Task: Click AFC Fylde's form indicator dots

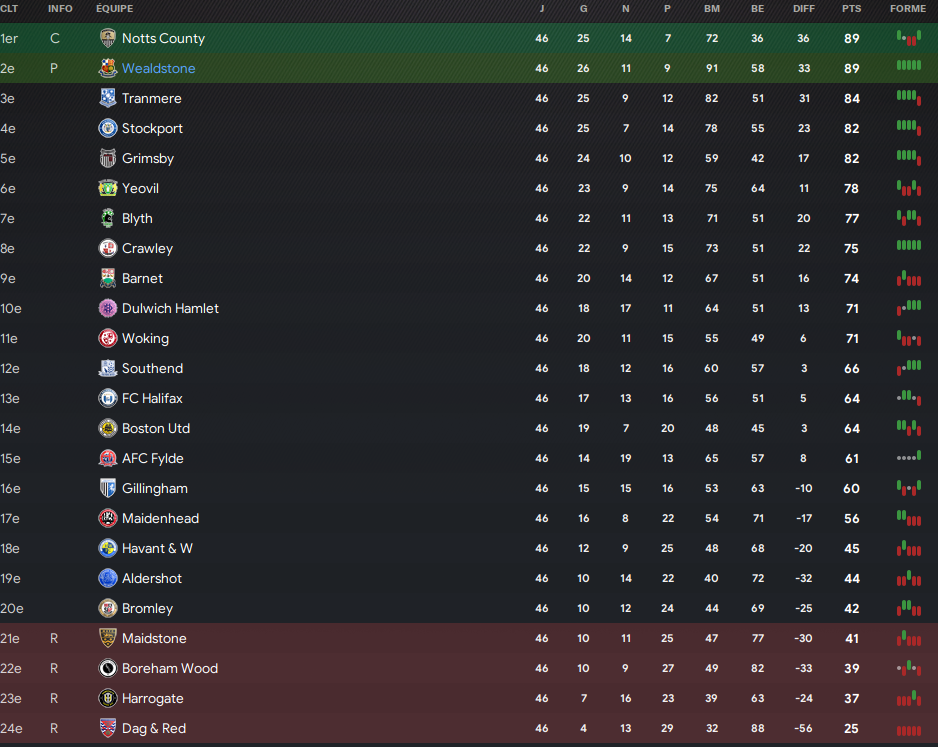Action: click(908, 457)
